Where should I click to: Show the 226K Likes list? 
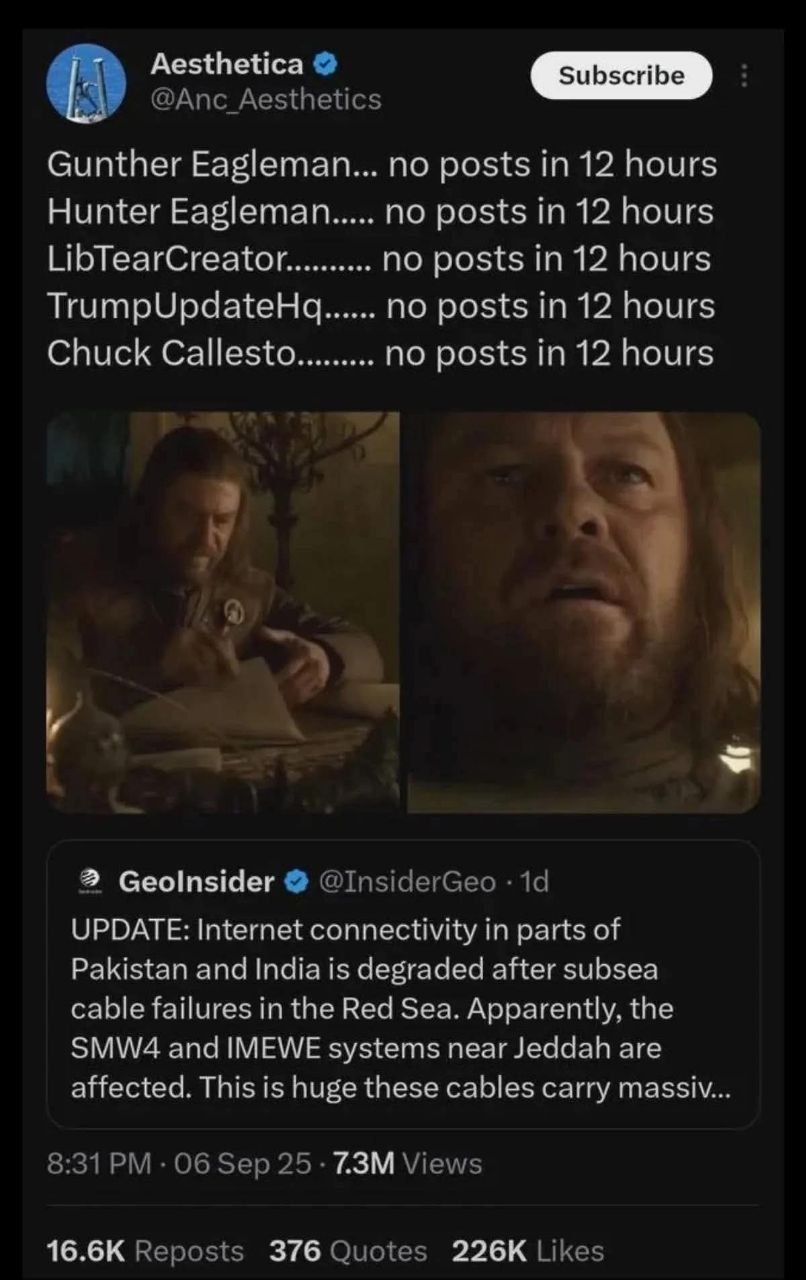[x=528, y=1251]
